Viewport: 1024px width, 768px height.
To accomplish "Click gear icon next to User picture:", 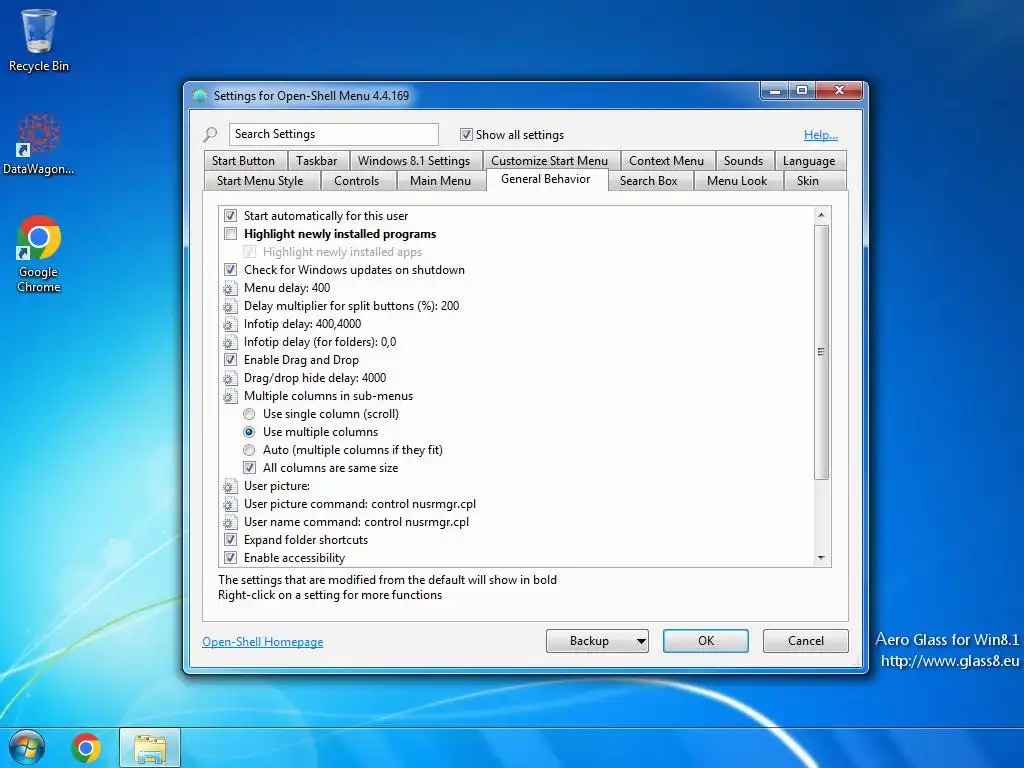I will pos(230,487).
